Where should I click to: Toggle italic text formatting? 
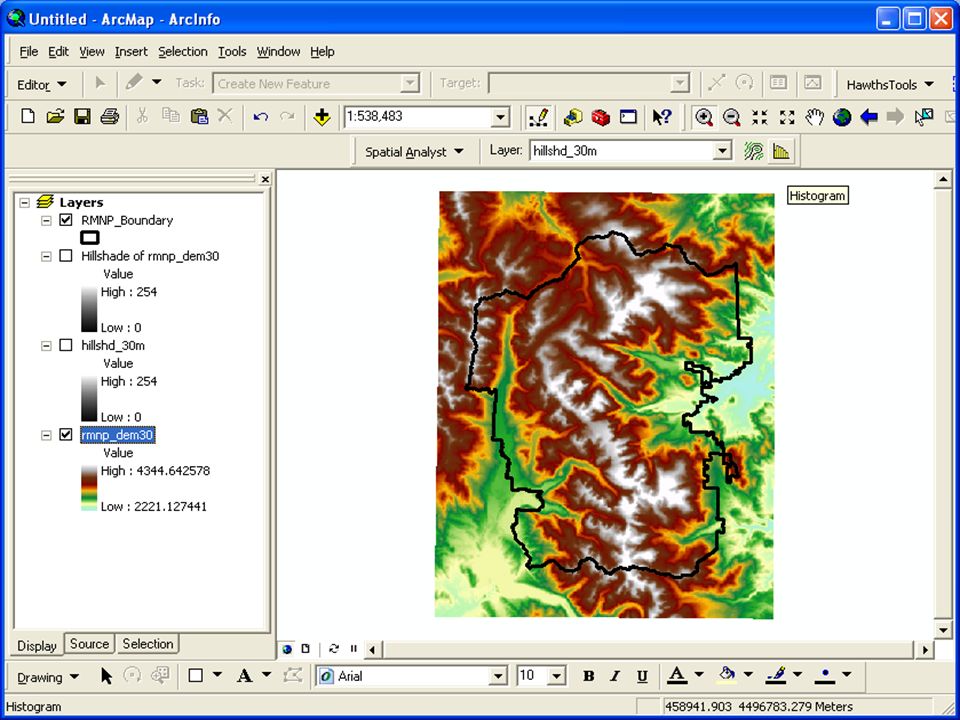(x=615, y=676)
